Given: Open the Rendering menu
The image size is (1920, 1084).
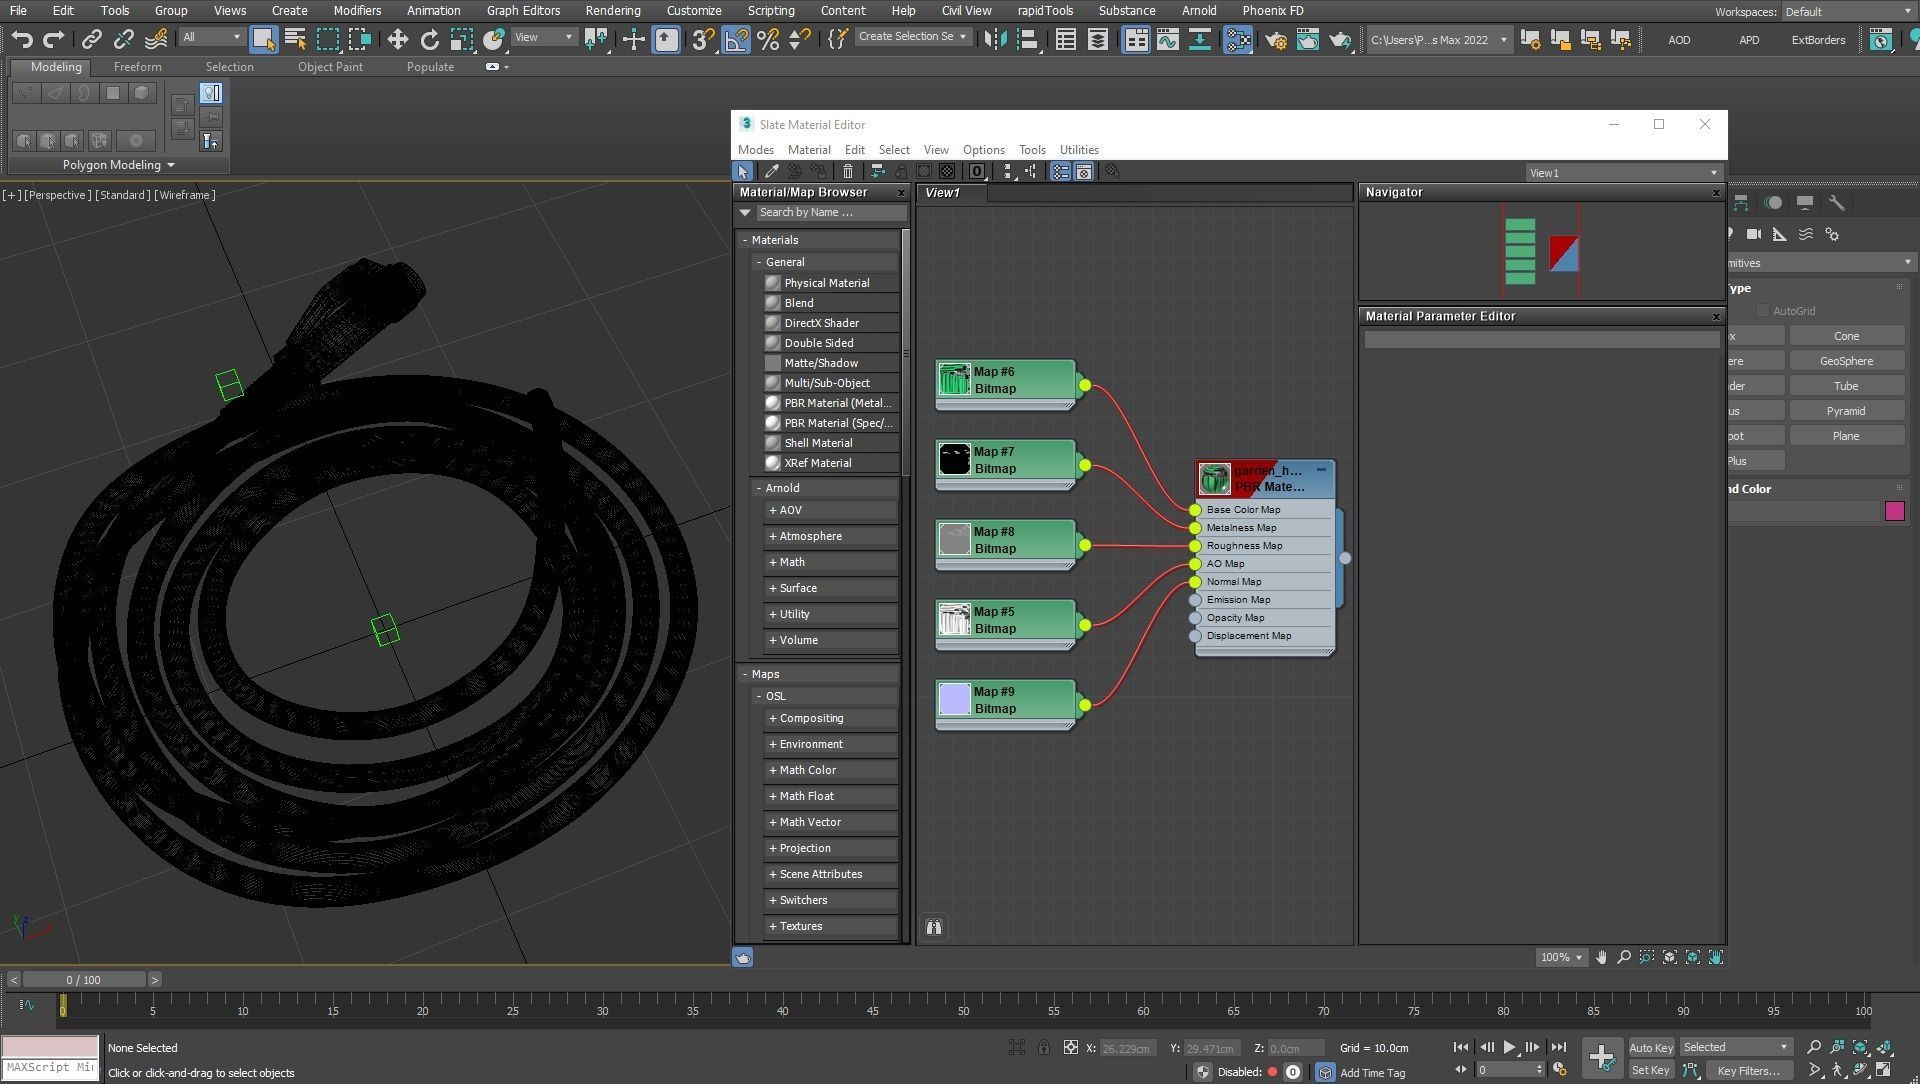Looking at the screenshot, I should (x=612, y=10).
